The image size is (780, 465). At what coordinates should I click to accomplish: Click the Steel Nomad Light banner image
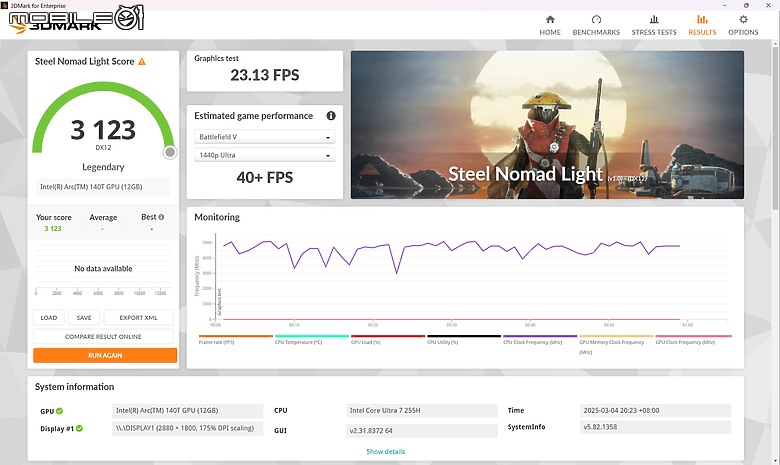pos(547,125)
